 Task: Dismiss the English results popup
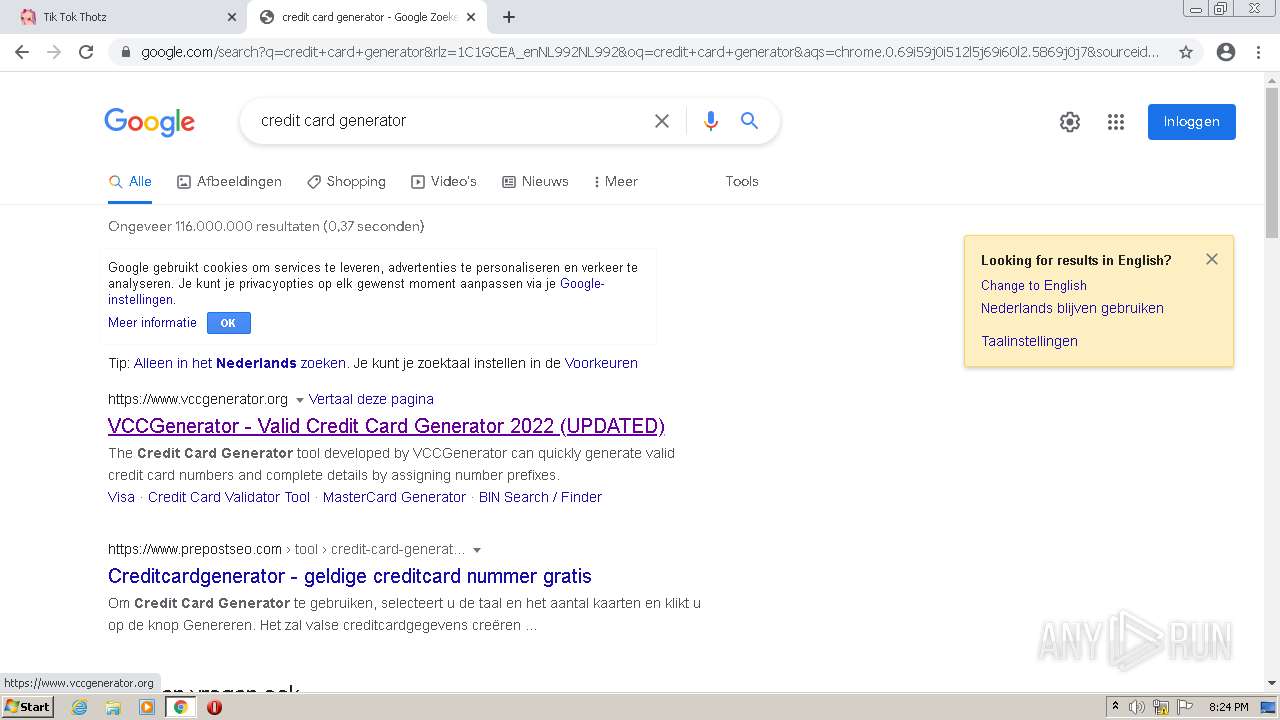tap(1212, 259)
